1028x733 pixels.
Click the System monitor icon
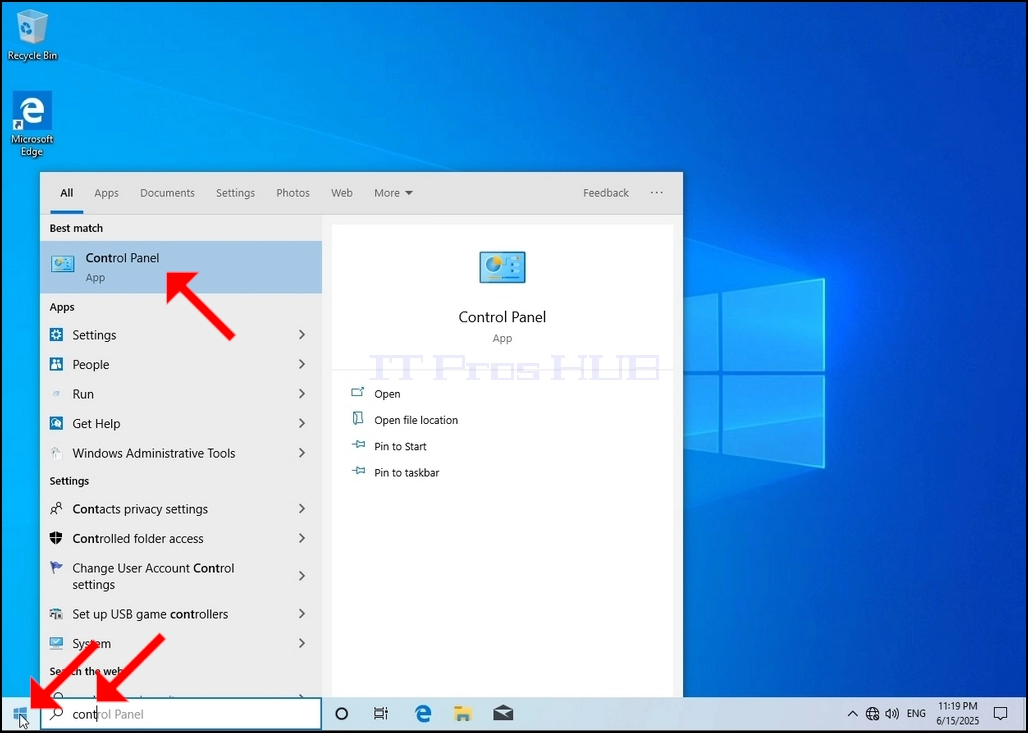(56, 643)
